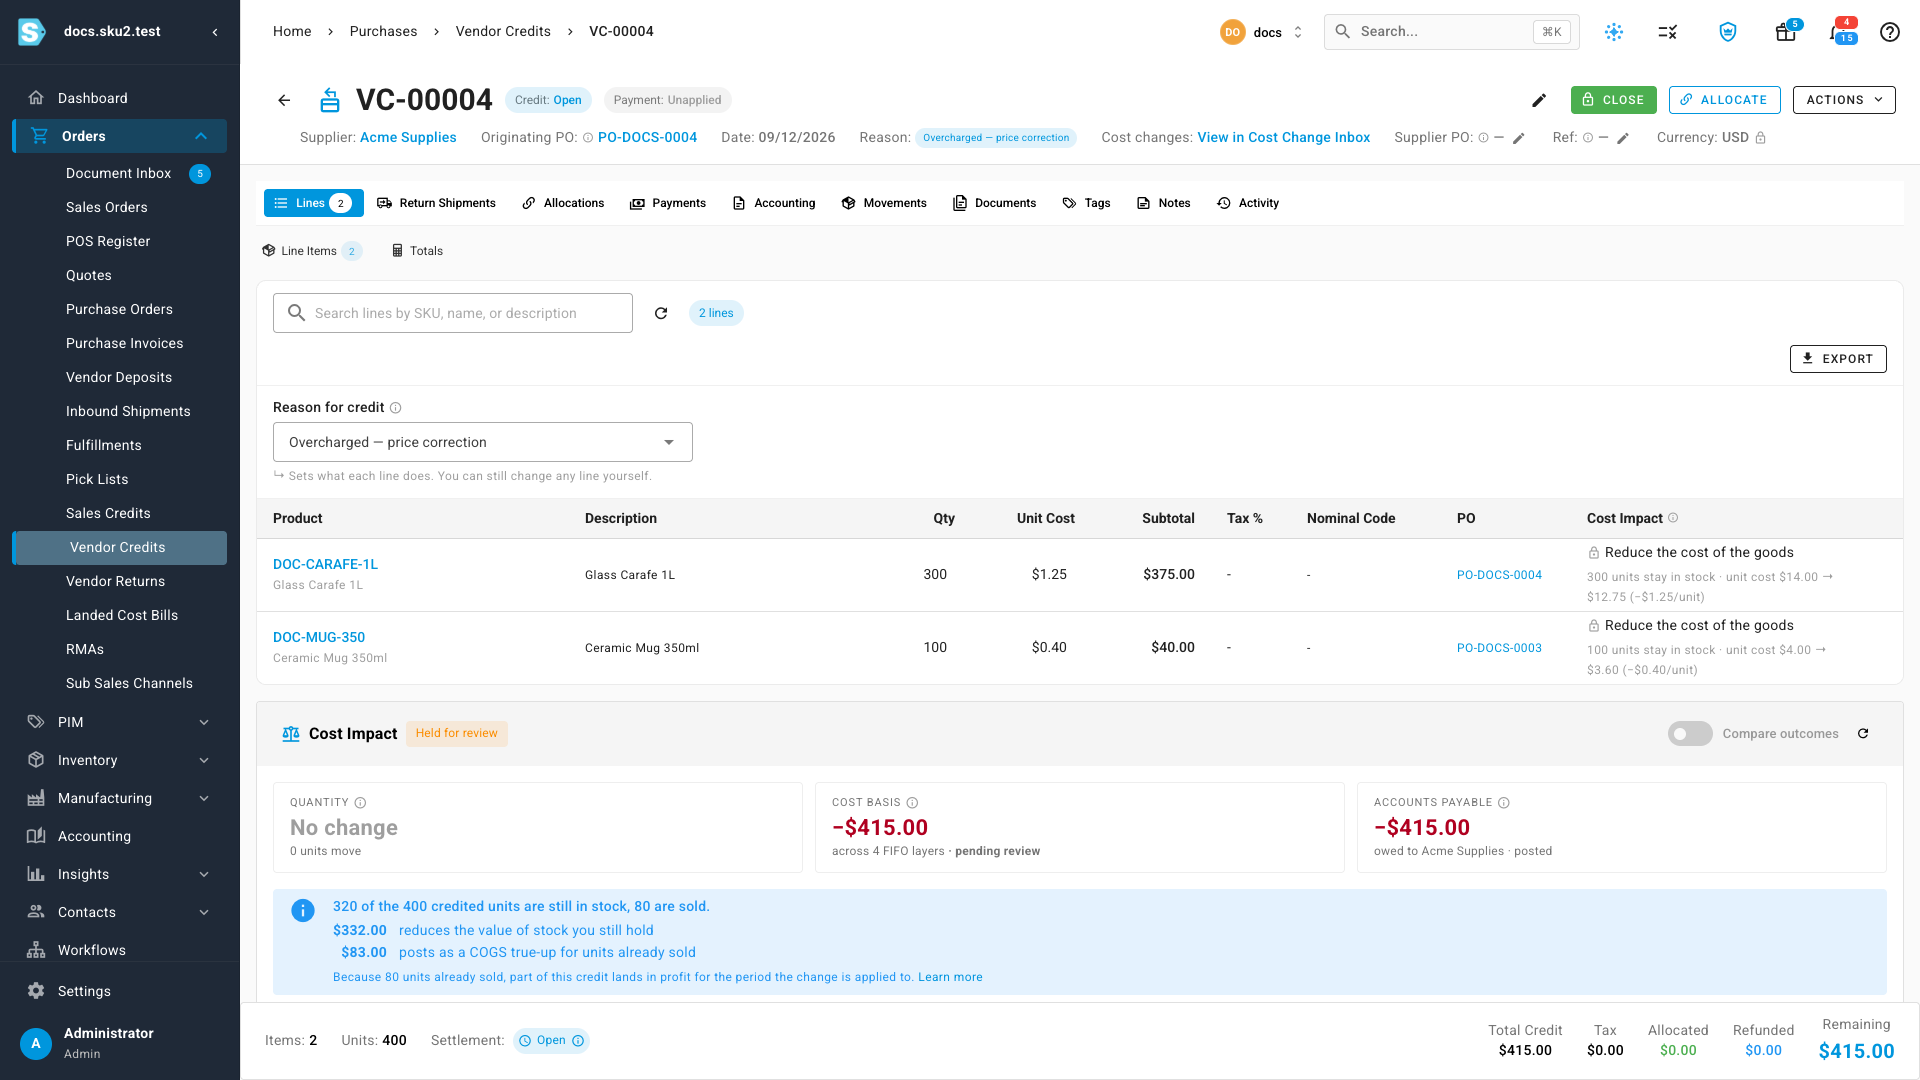Refresh the line items list
This screenshot has height=1080, width=1920.
661,313
